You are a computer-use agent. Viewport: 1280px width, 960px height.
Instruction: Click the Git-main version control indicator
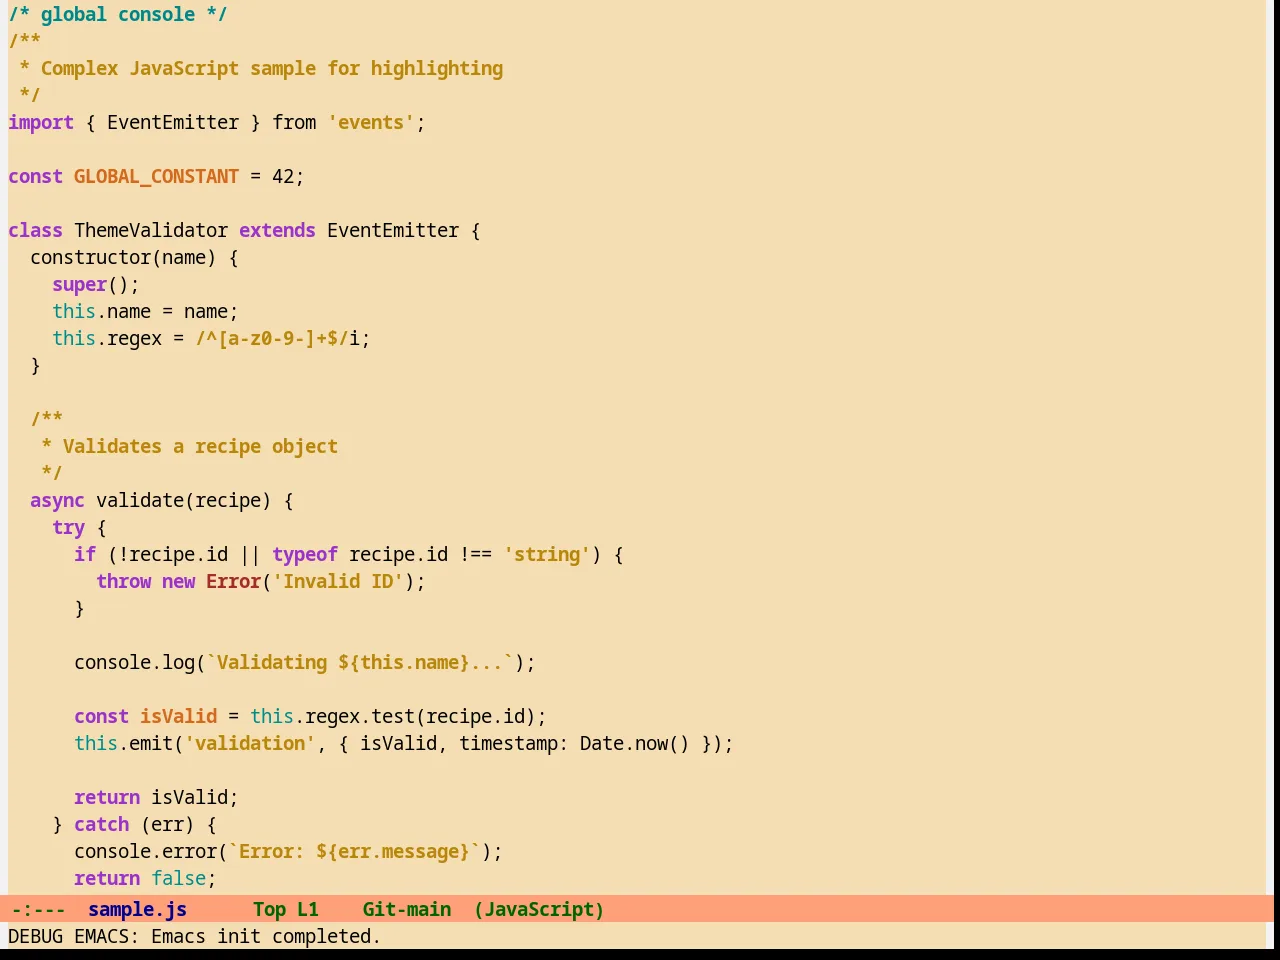(x=406, y=909)
